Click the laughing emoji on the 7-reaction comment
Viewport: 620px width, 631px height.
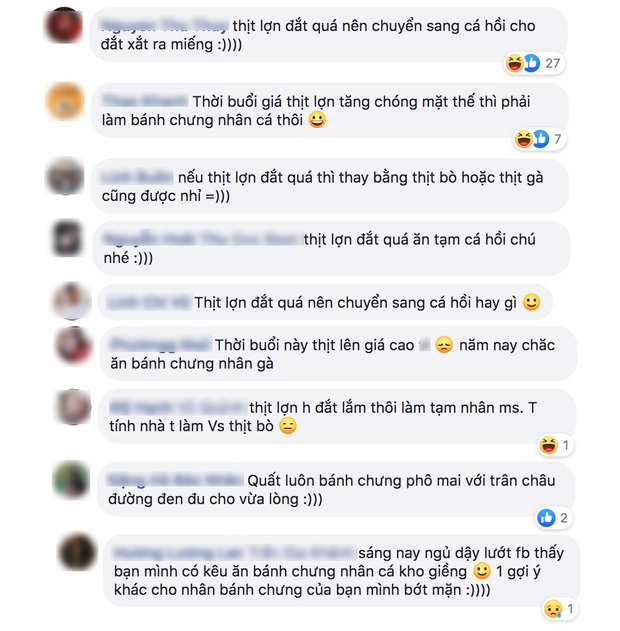coord(524,139)
